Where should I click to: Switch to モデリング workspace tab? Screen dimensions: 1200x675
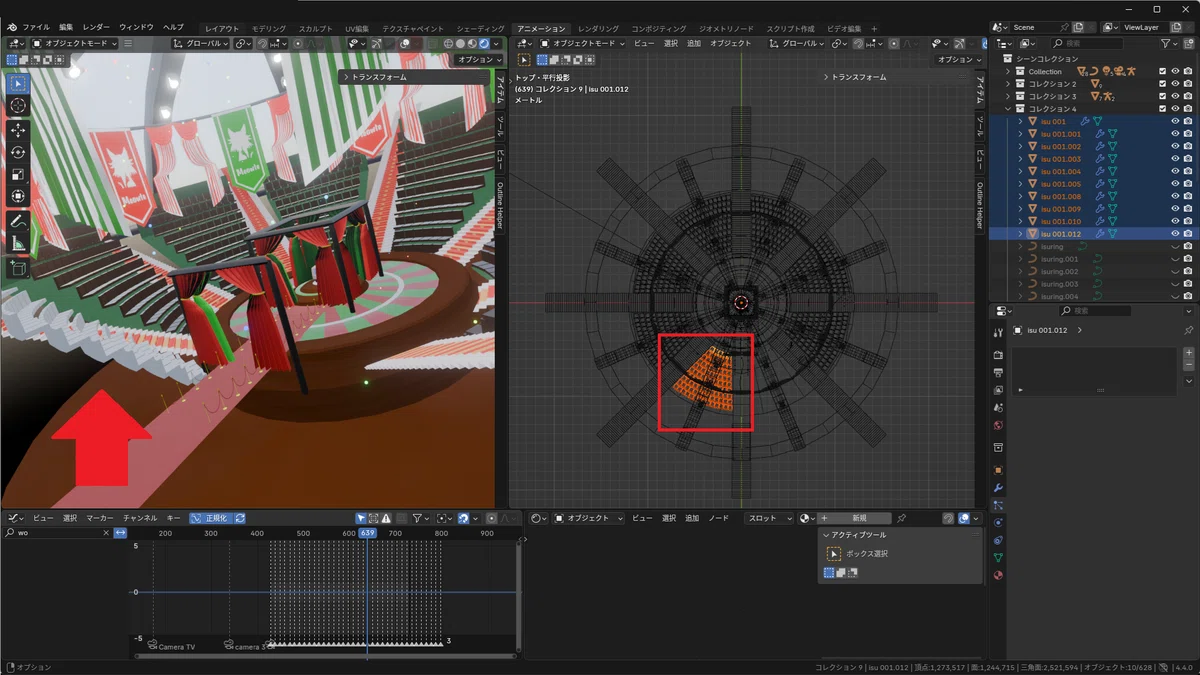(268, 29)
